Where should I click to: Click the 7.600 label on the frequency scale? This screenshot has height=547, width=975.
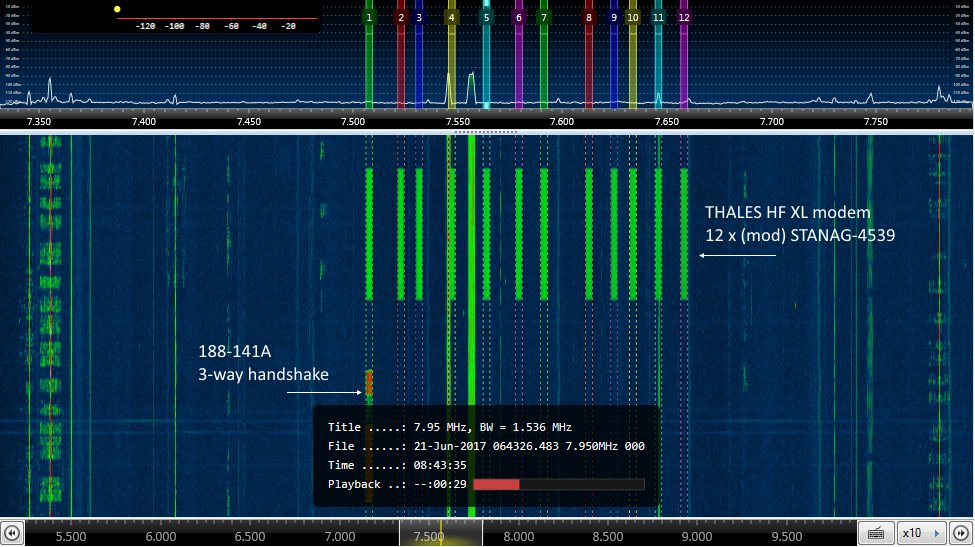tap(562, 122)
